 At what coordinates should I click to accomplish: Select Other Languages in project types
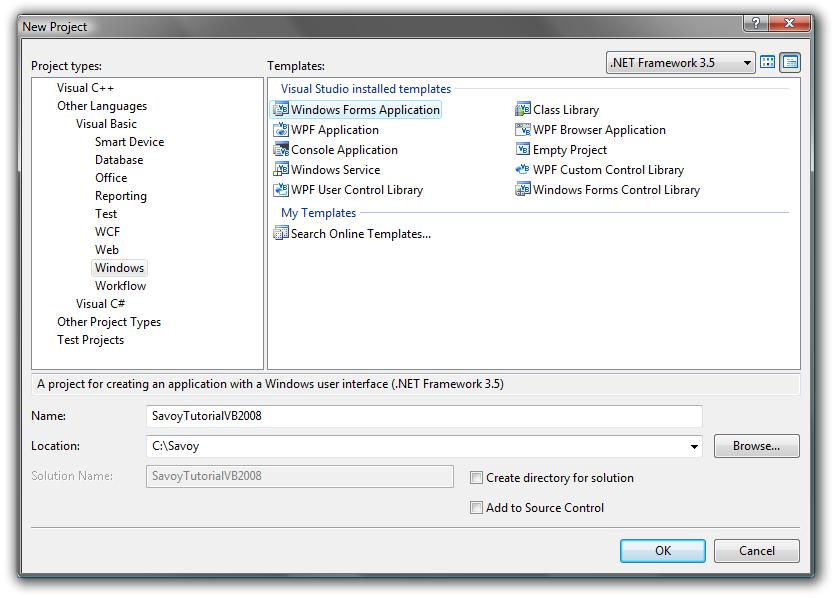pos(102,106)
